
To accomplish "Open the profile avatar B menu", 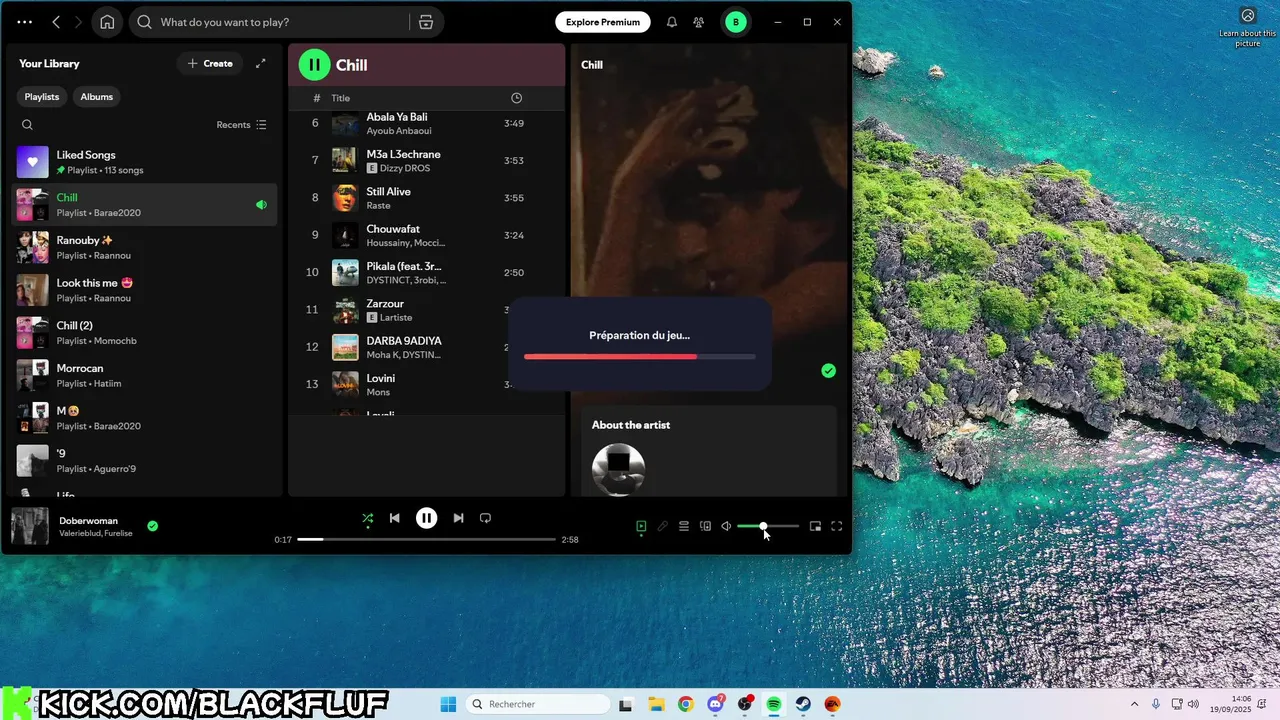I will pos(736,22).
